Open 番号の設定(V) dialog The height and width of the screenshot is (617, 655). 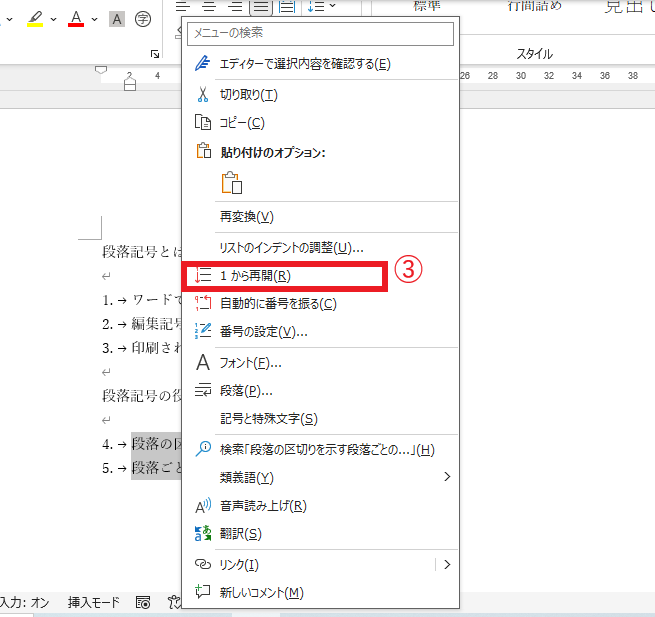(320, 332)
